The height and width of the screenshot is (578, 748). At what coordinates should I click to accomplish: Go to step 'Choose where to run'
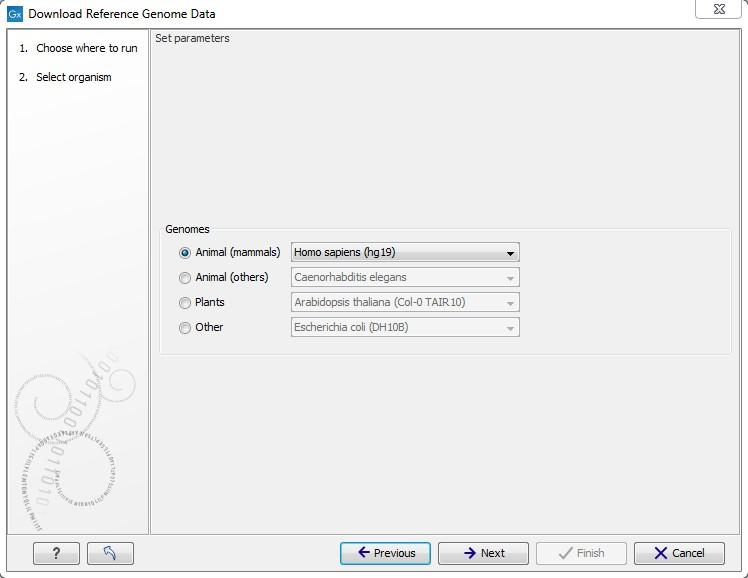[x=86, y=48]
